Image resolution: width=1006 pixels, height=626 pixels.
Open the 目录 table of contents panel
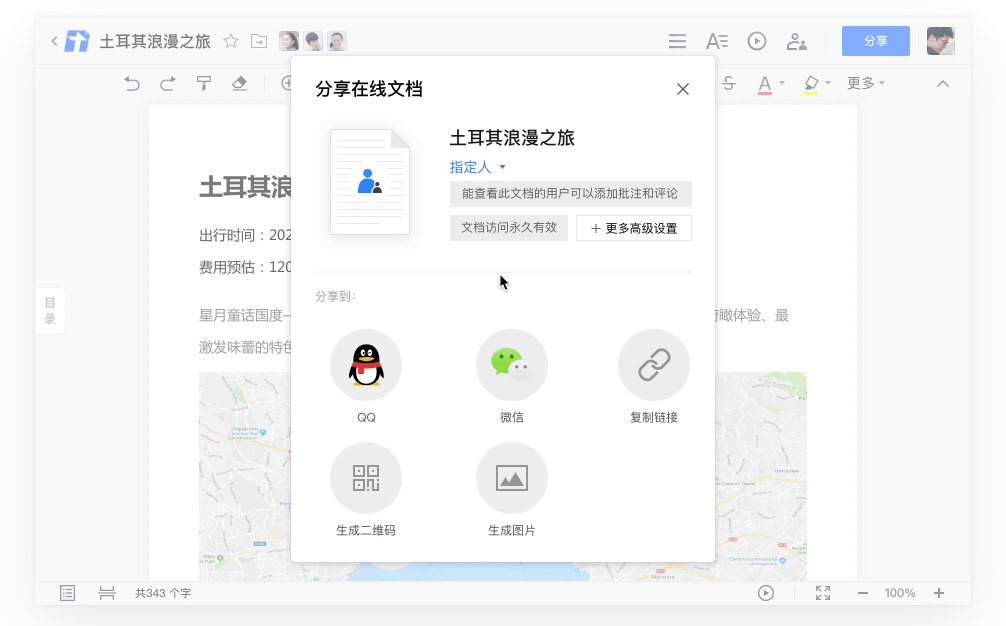tap(49, 311)
